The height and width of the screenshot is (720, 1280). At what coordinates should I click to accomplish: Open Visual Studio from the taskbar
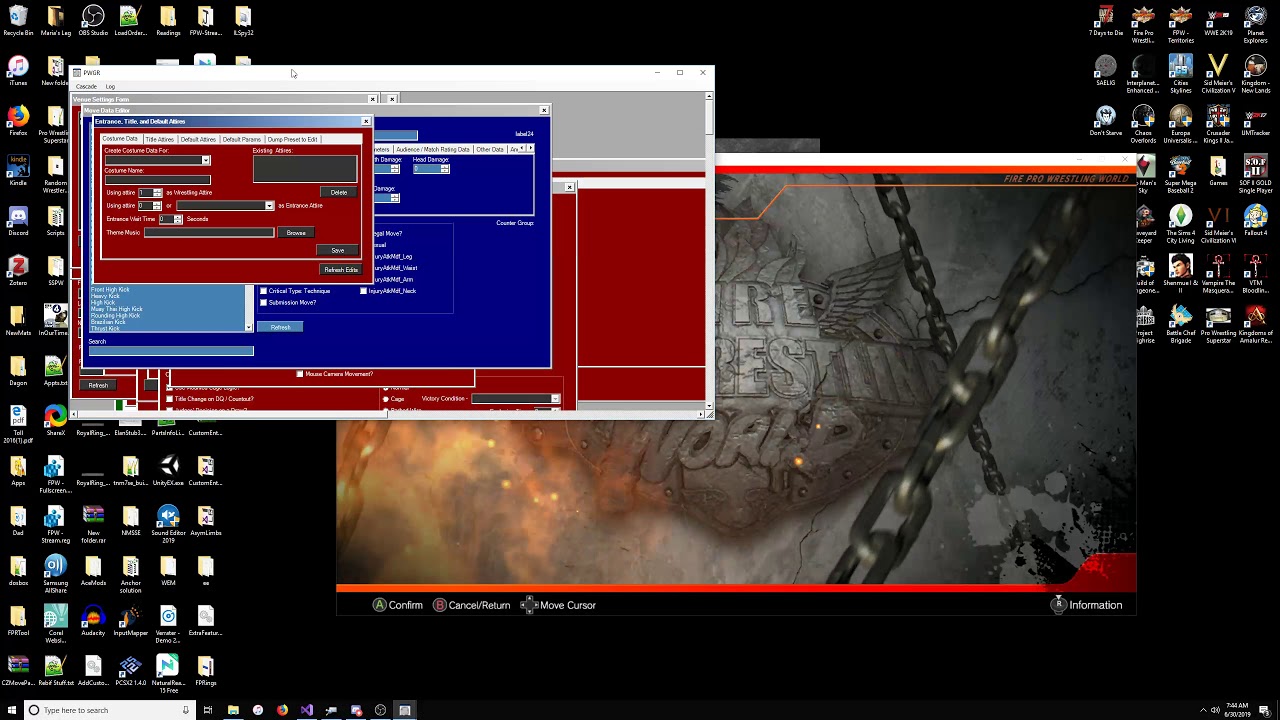tap(307, 710)
